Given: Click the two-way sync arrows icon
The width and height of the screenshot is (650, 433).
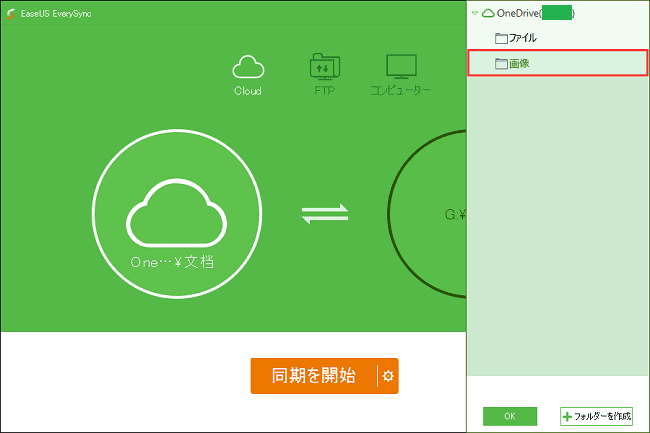Looking at the screenshot, I should pos(325,214).
